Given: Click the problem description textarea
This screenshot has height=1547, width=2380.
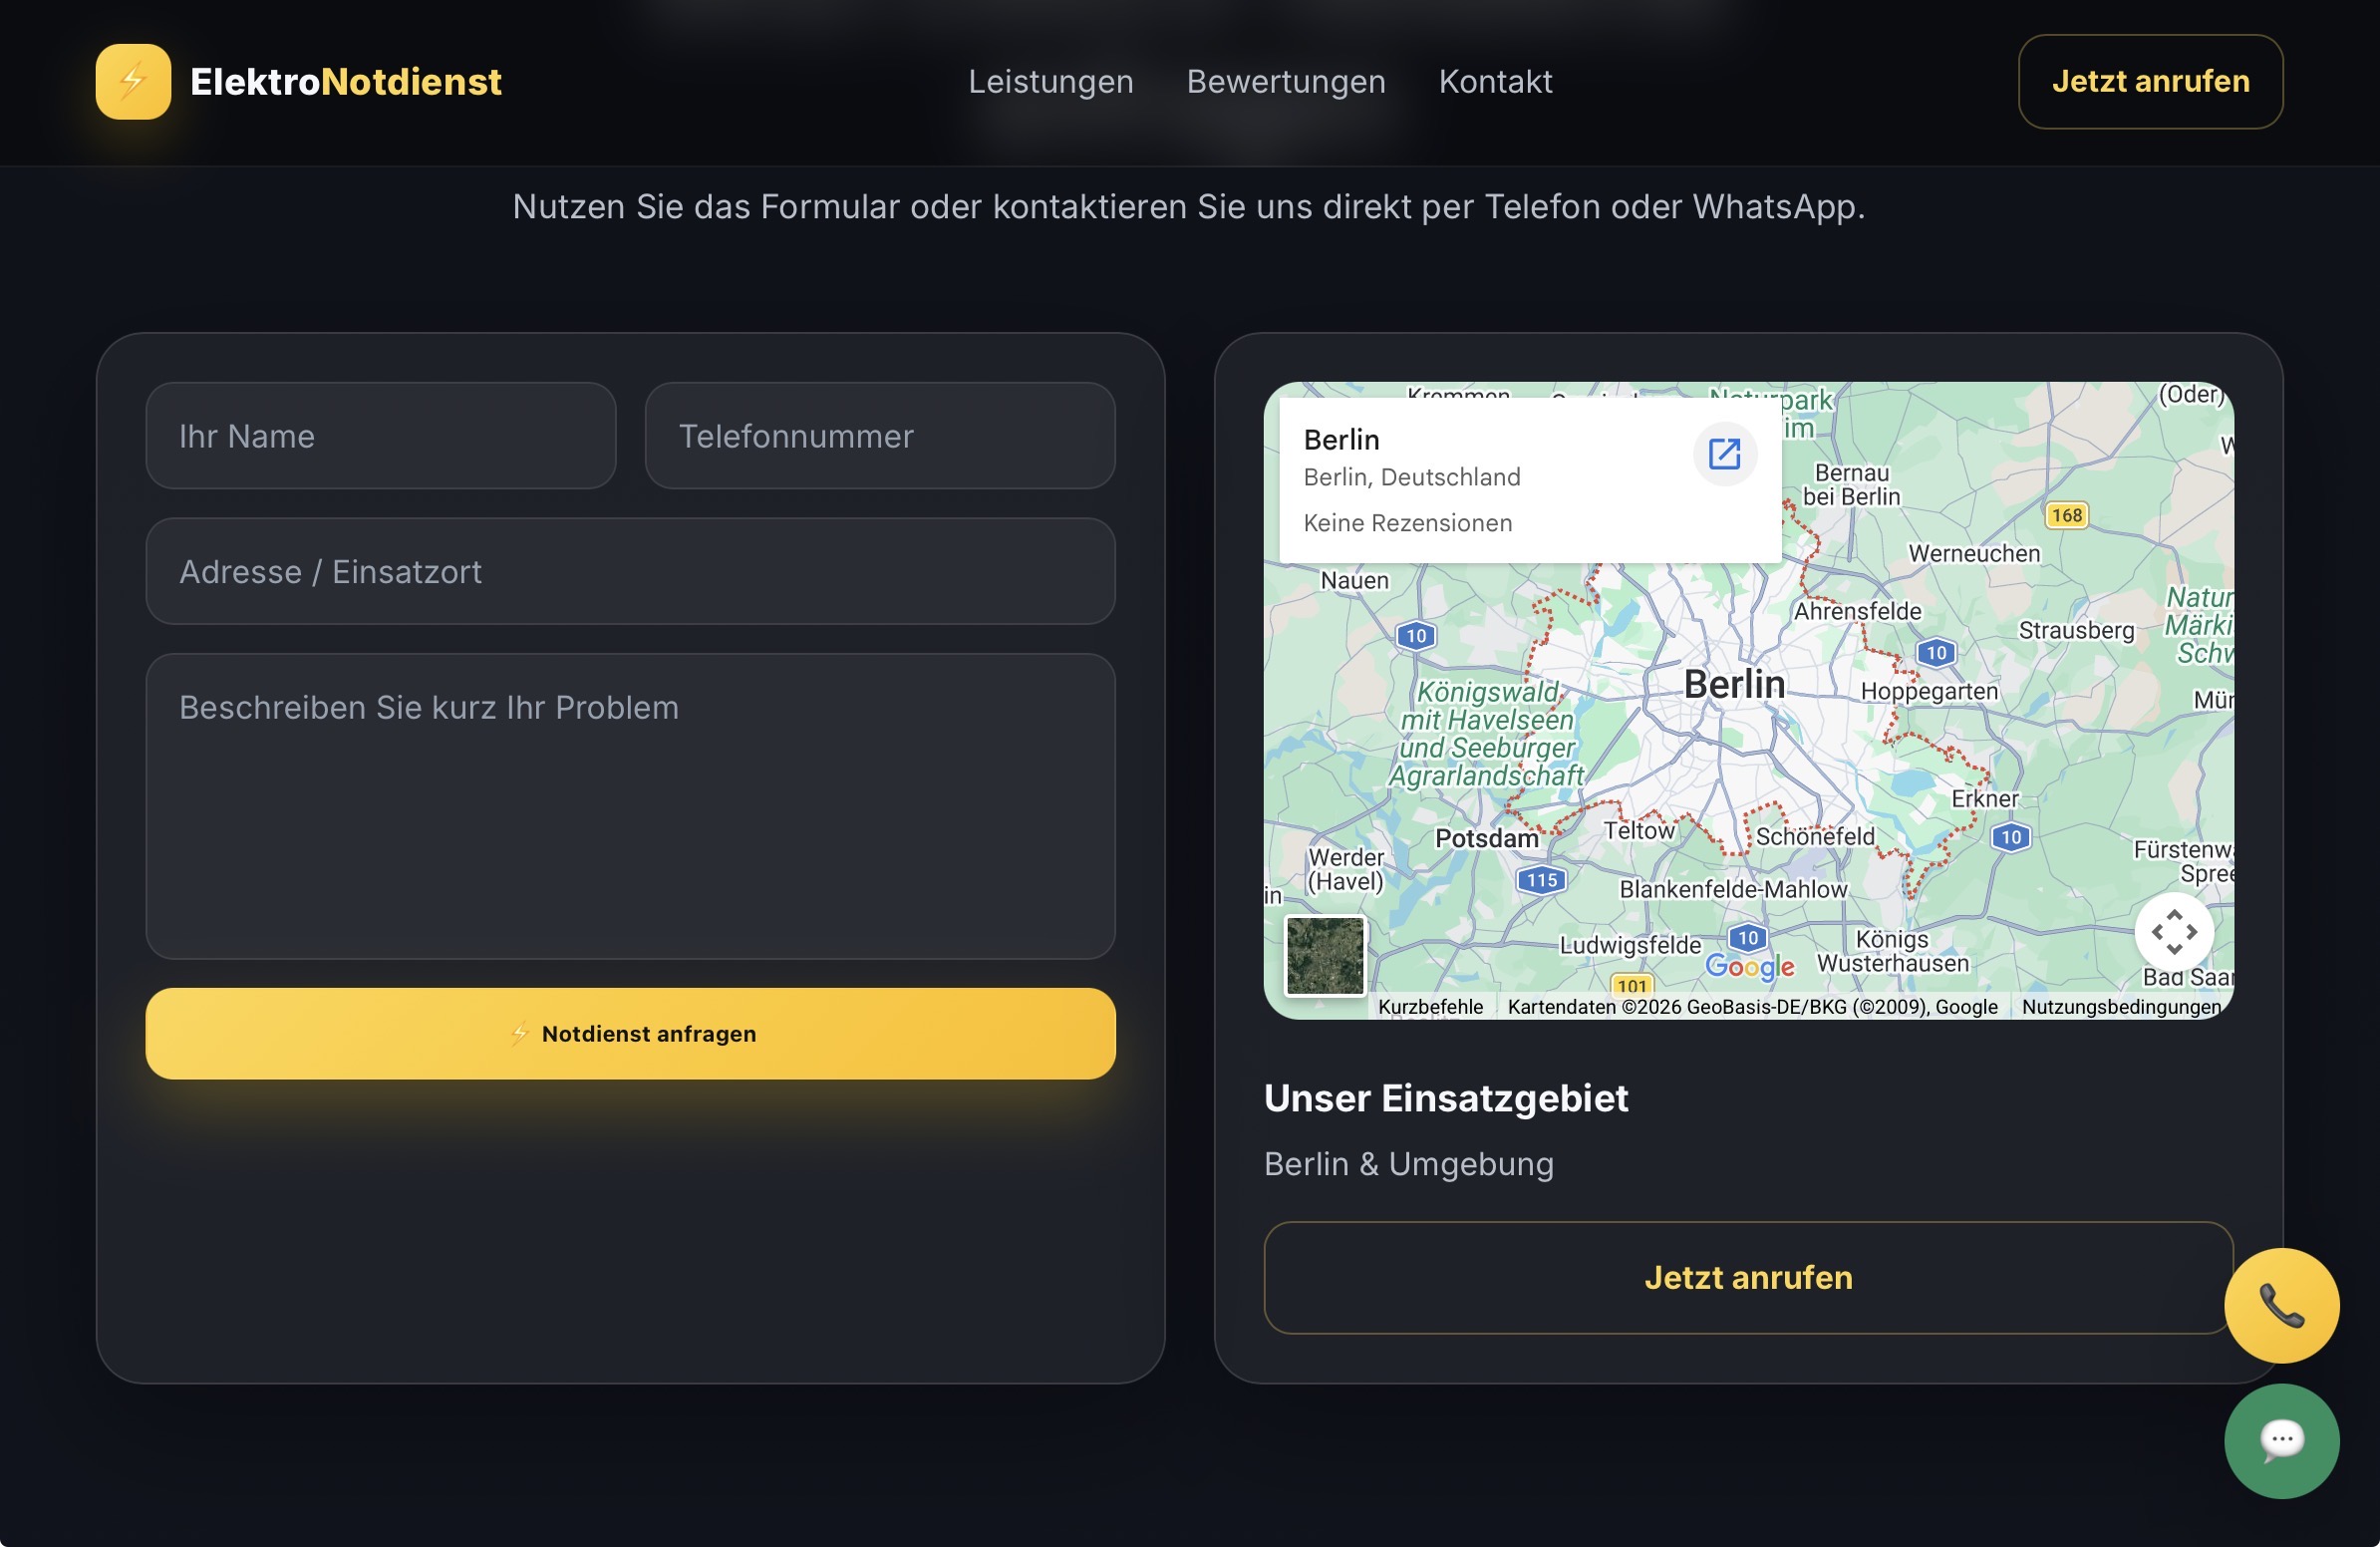Looking at the screenshot, I should (630, 806).
